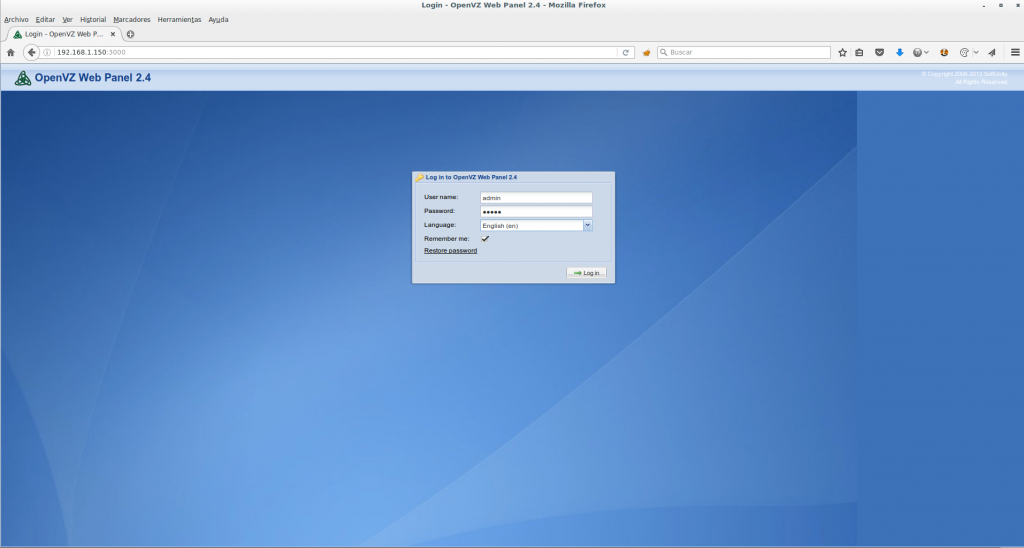
Task: Go back with the back arrow
Action: click(x=31, y=52)
